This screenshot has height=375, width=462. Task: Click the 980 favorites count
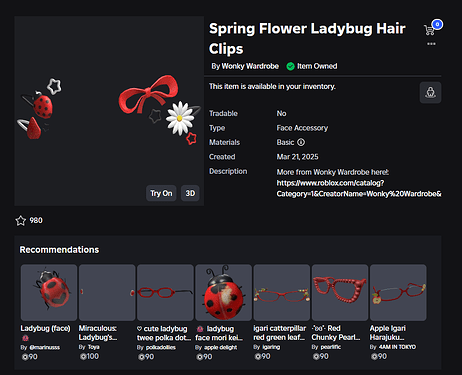coord(36,220)
